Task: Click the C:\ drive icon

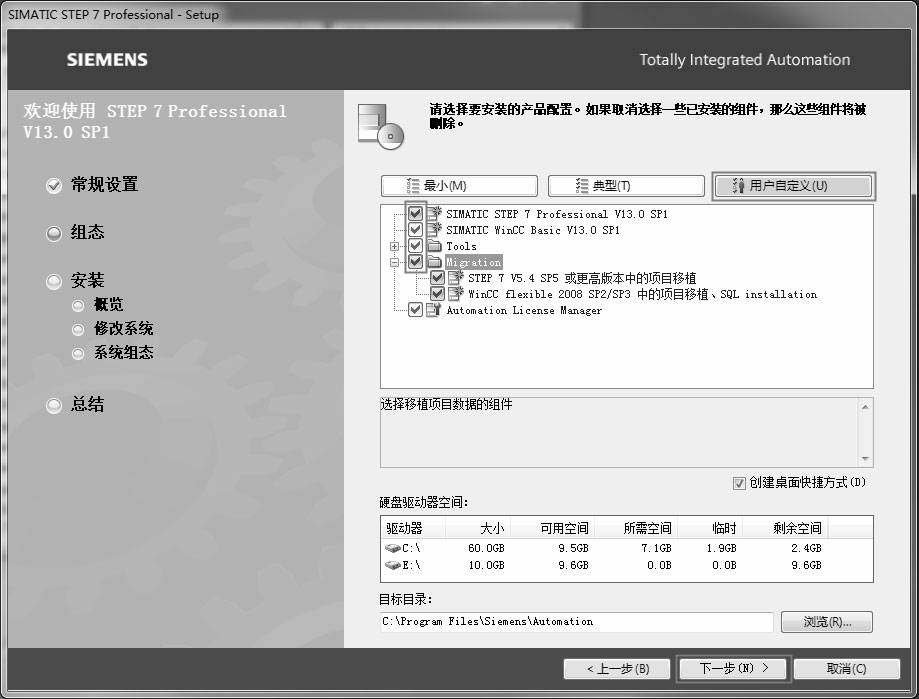Action: 393,548
